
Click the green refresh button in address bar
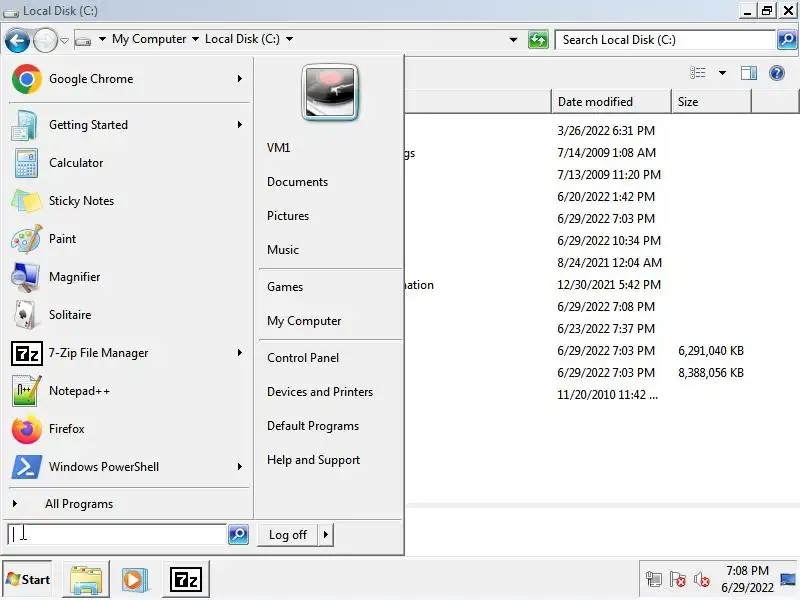click(x=538, y=40)
